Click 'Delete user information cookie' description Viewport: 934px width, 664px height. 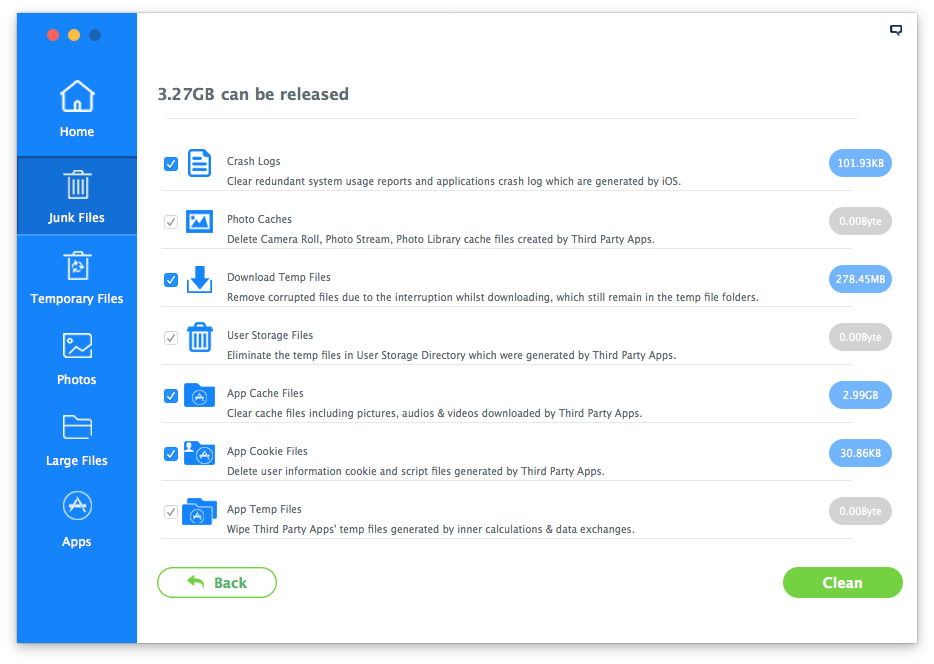[x=416, y=472]
